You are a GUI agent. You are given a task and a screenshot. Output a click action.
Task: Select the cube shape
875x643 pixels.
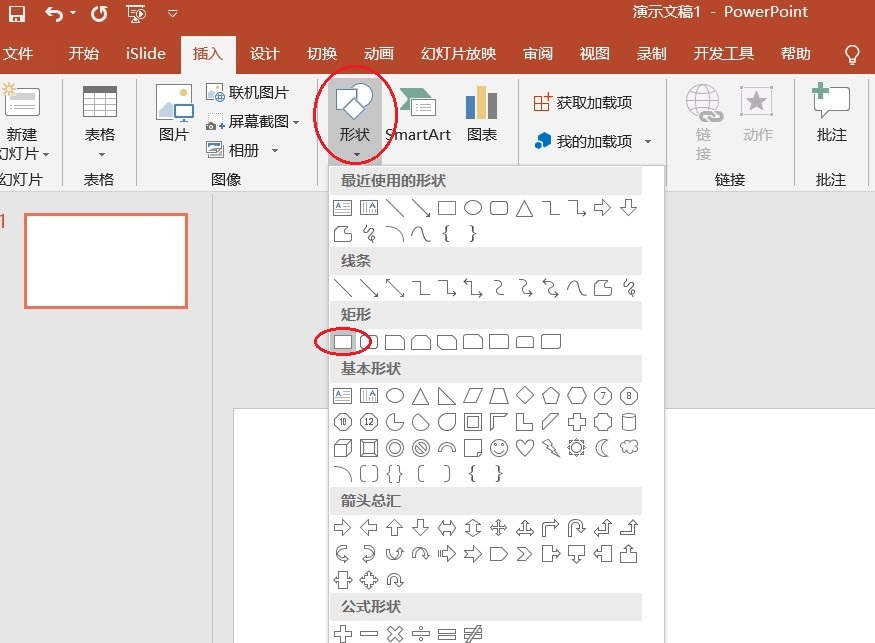(343, 448)
